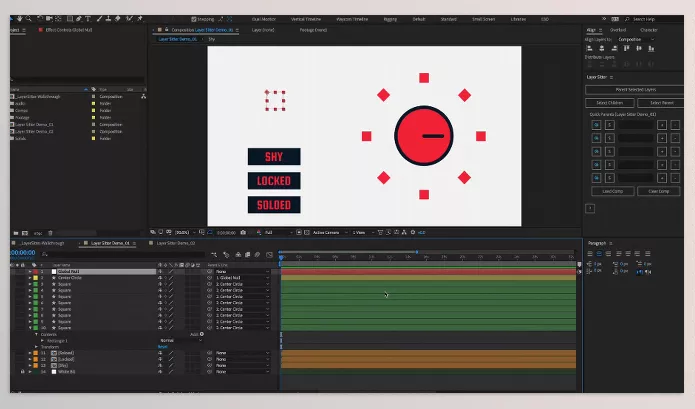Image resolution: width=695 pixels, height=409 pixels.
Task: Open the Character panel tab
Action: (649, 30)
